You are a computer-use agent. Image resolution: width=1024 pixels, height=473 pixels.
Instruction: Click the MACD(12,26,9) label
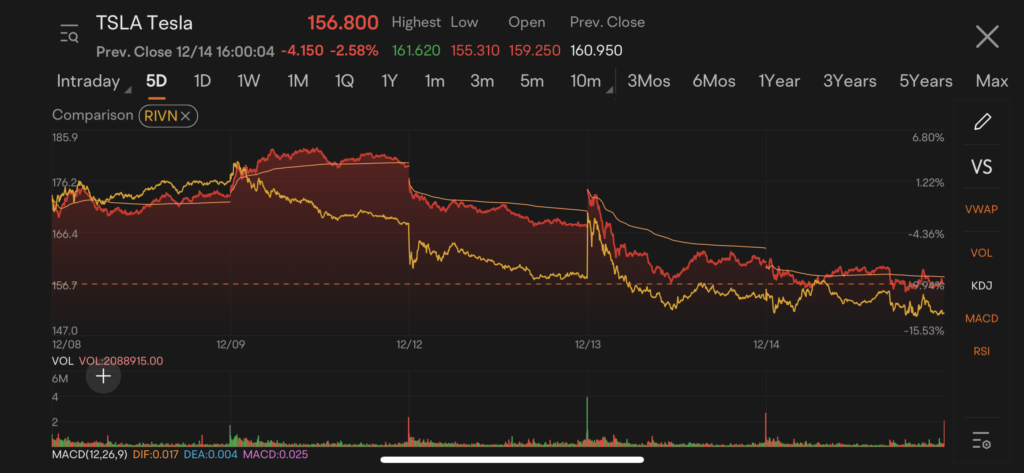[x=90, y=454]
